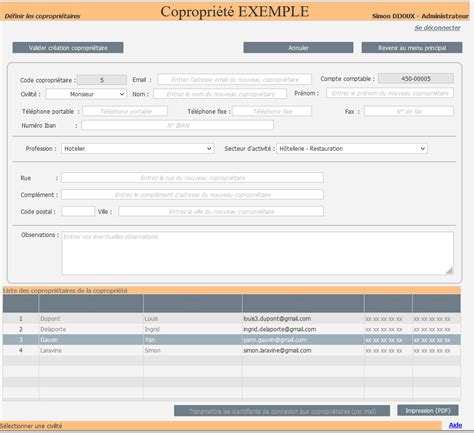Screen dimensions: 474x433
Task: Open Secteur d'activité dropdown
Action: click(352, 149)
